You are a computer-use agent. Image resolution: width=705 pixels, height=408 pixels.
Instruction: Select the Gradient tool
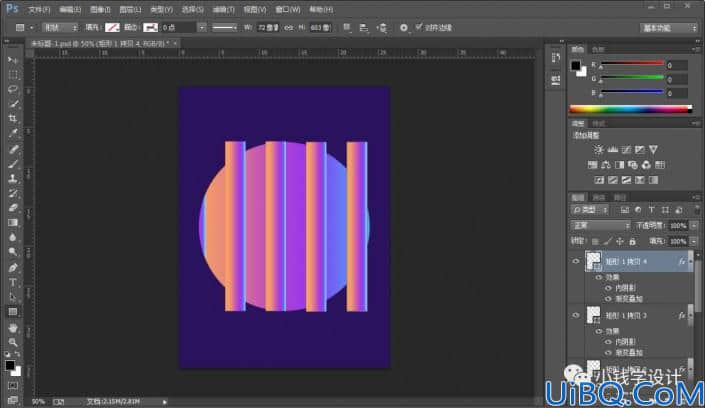[x=13, y=223]
